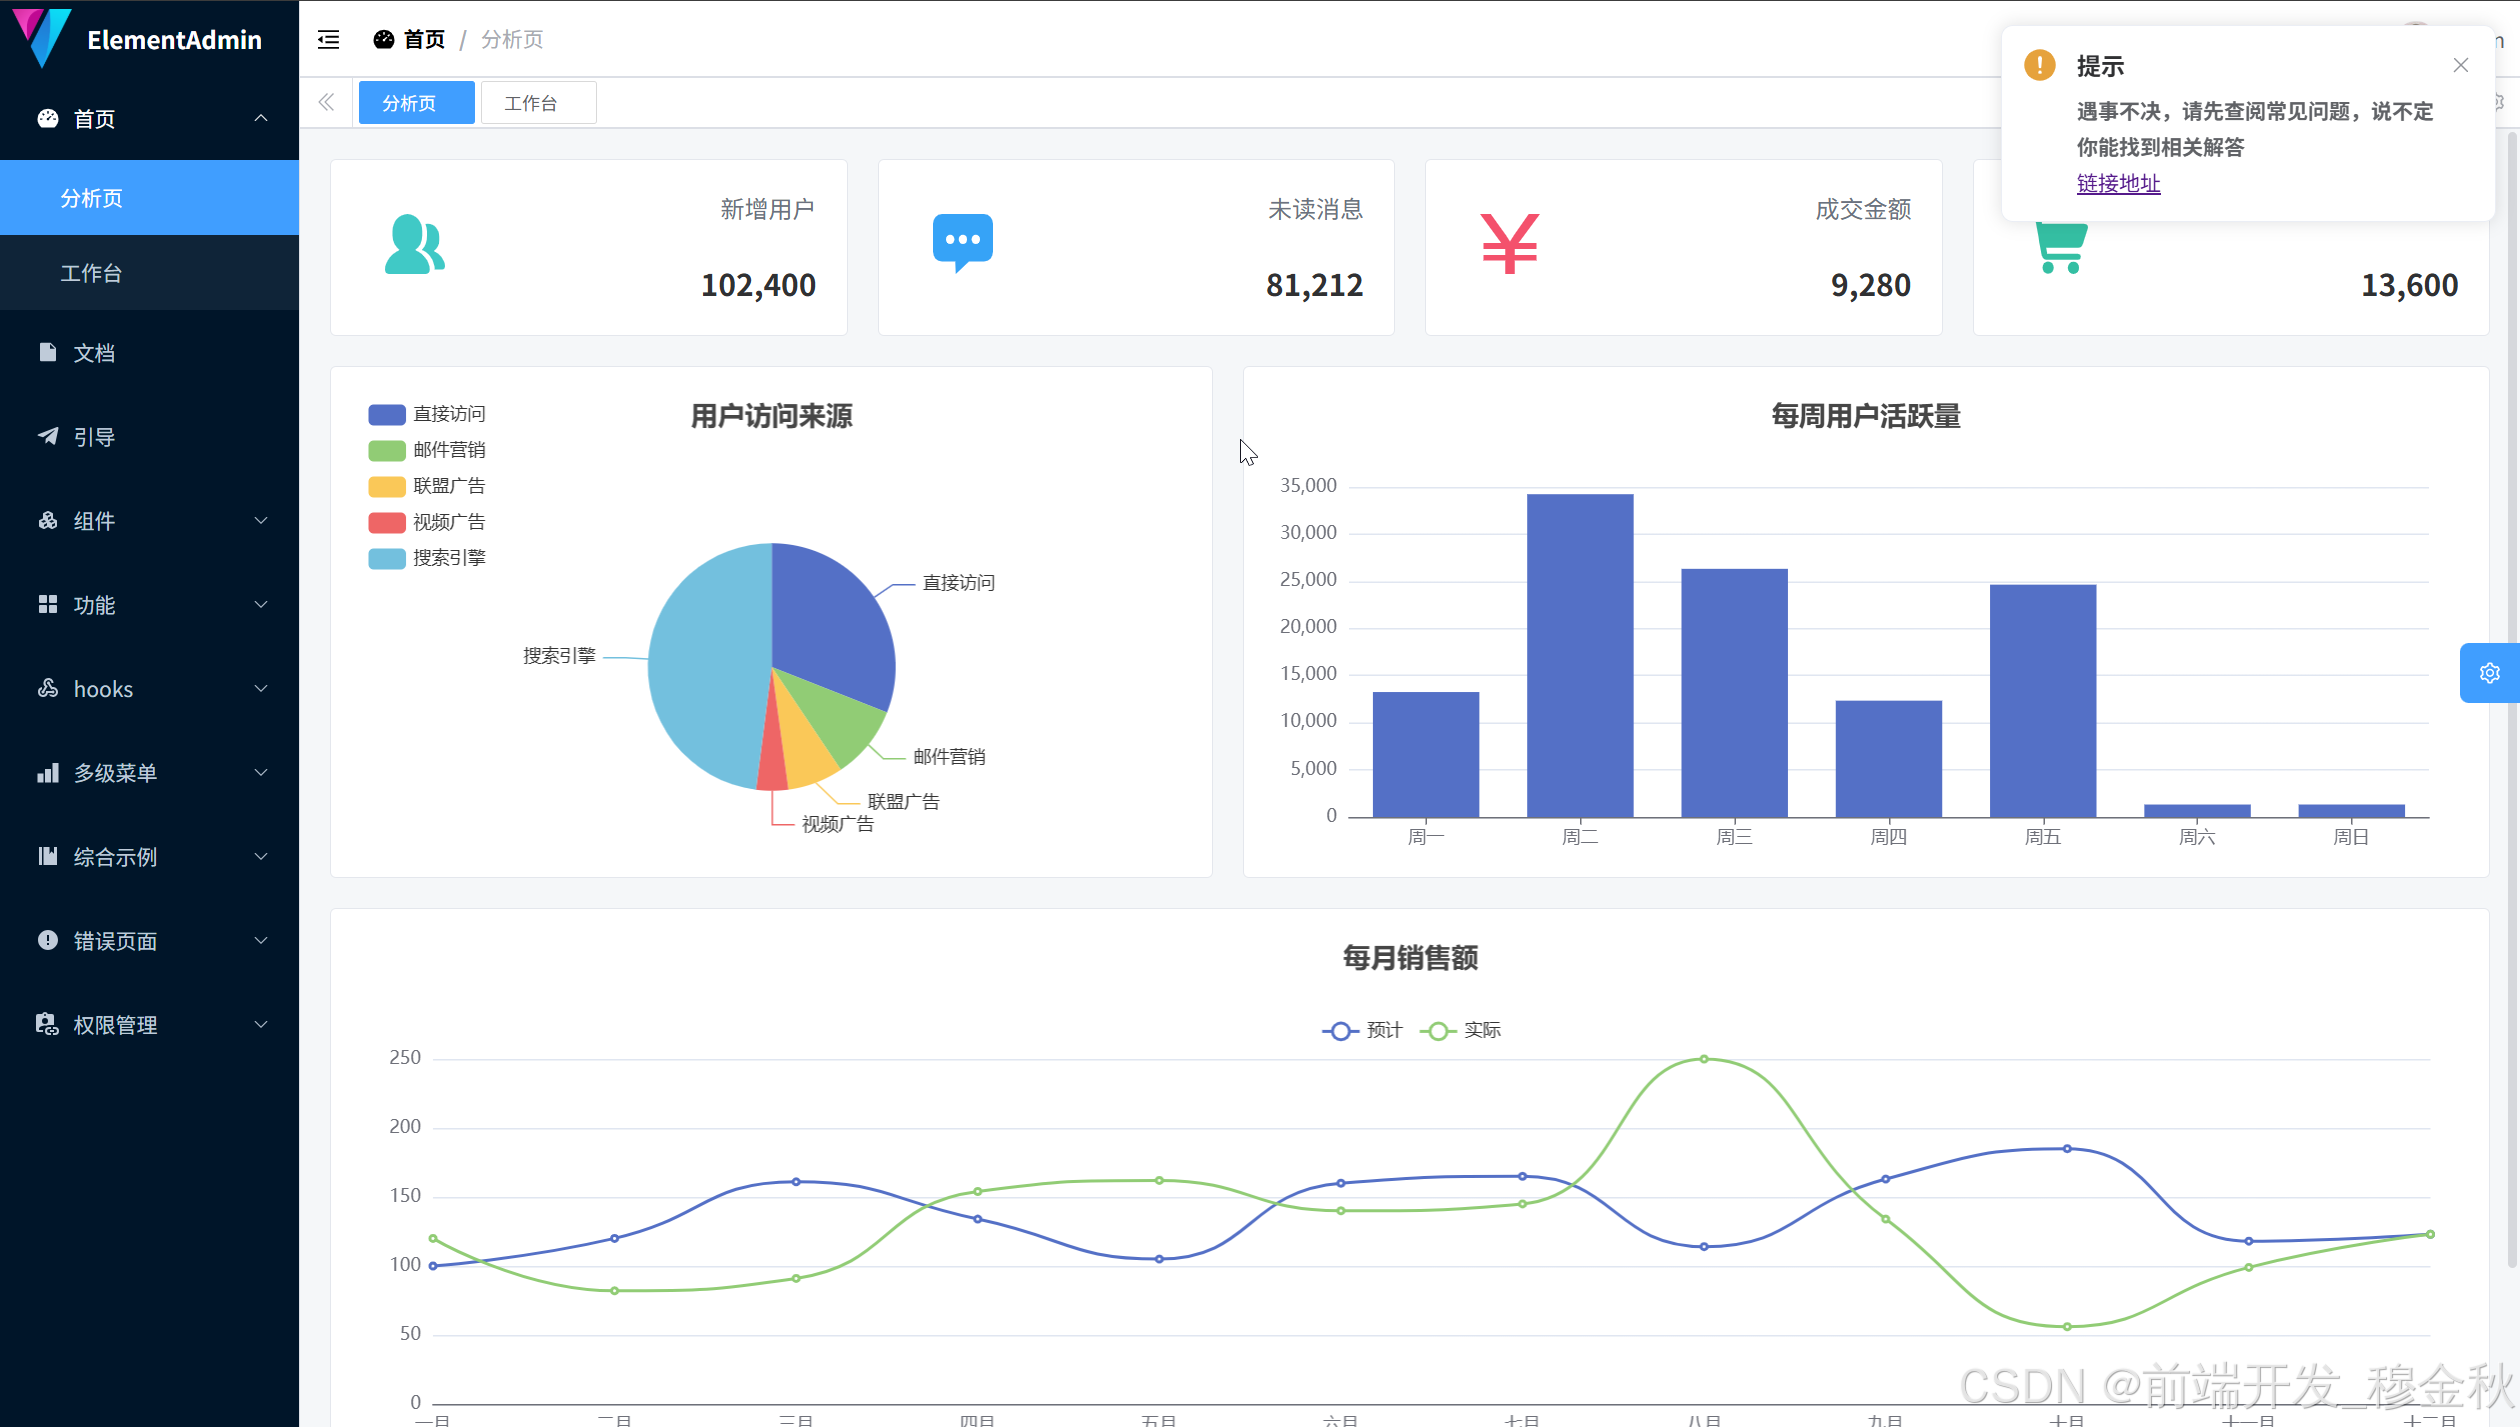Open 工作台 in the sidebar submenu

92,273
